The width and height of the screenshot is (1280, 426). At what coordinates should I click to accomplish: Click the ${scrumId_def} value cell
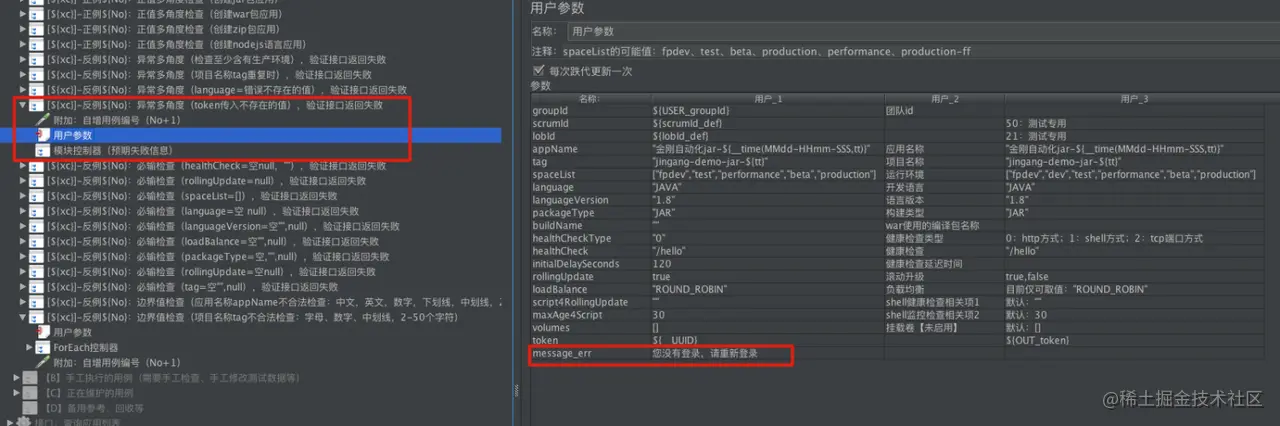point(767,123)
